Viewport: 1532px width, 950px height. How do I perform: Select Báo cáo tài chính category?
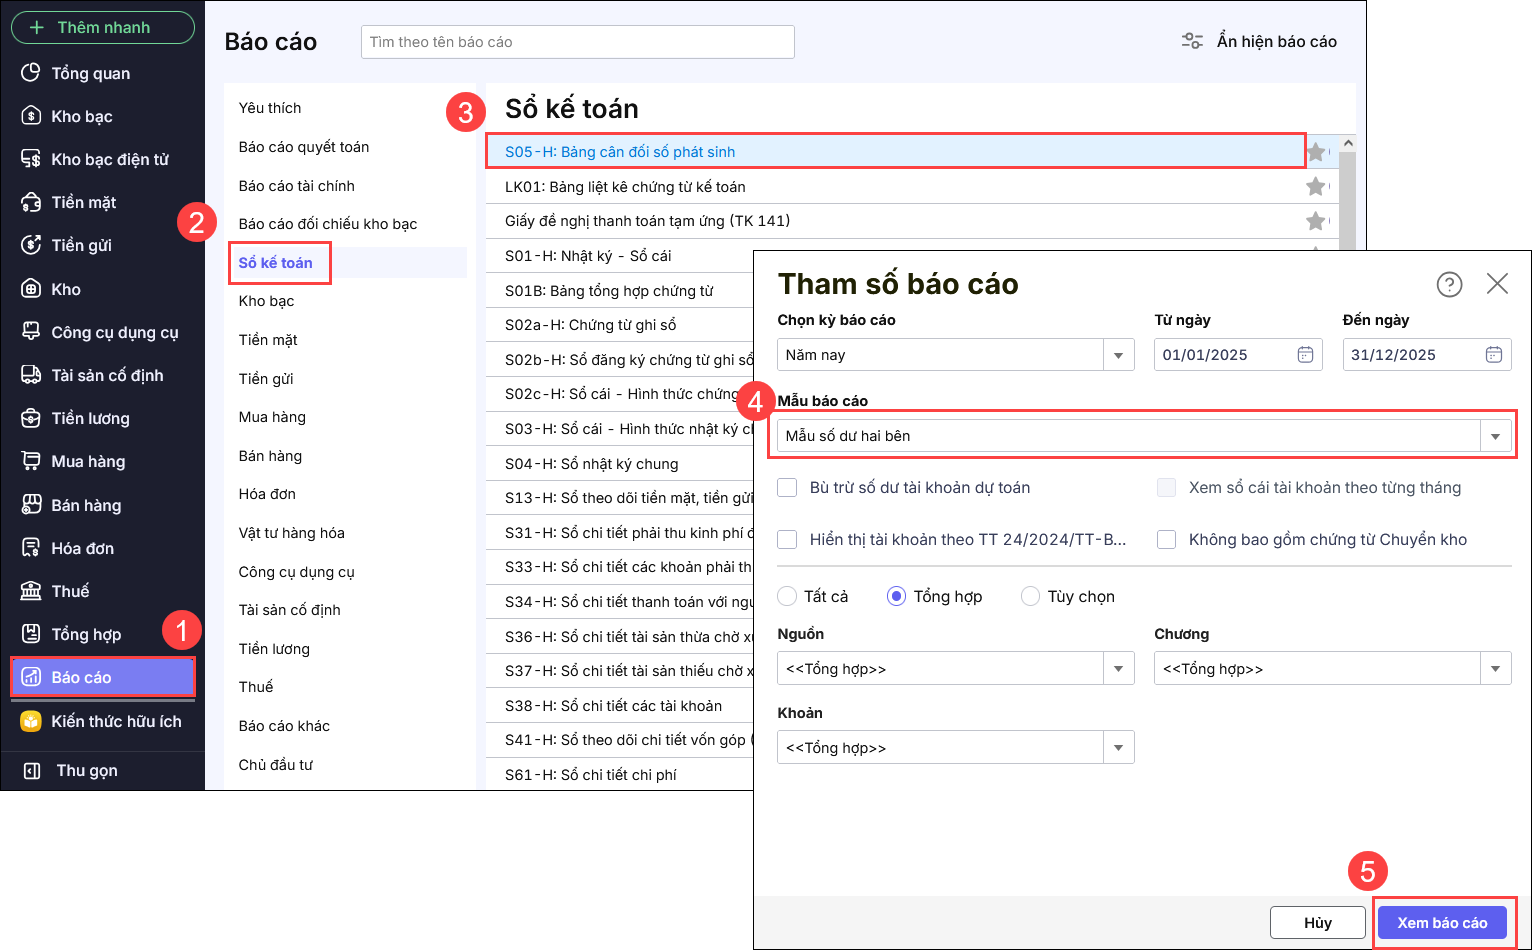296,186
